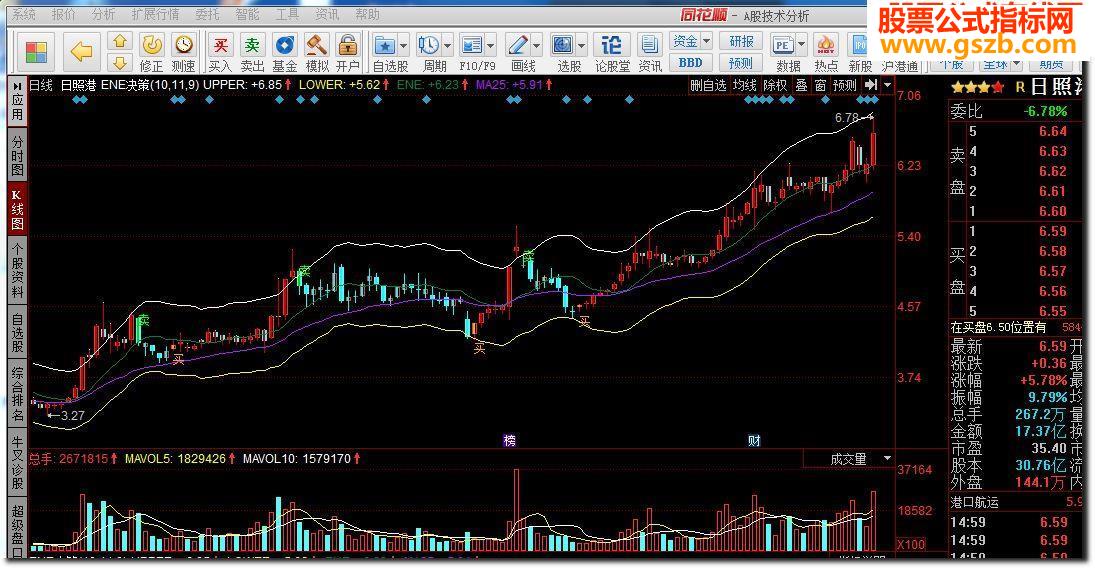Run the 测速 speed test icon

[x=184, y=53]
